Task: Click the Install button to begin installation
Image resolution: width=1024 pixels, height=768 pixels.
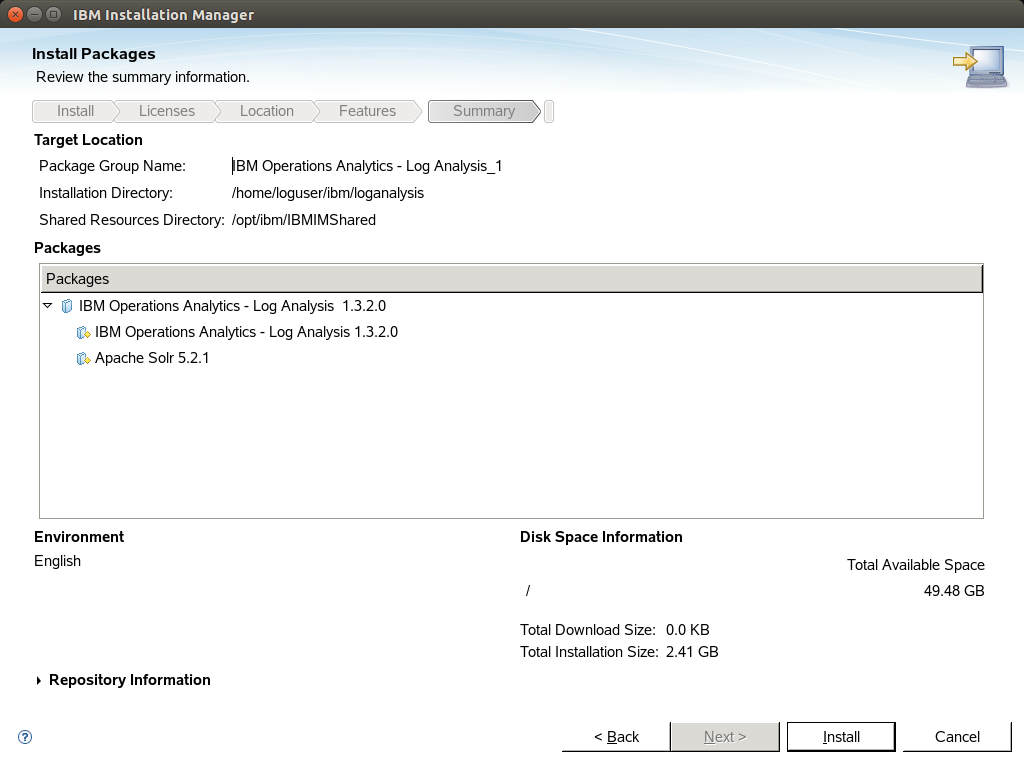Action: click(841, 737)
